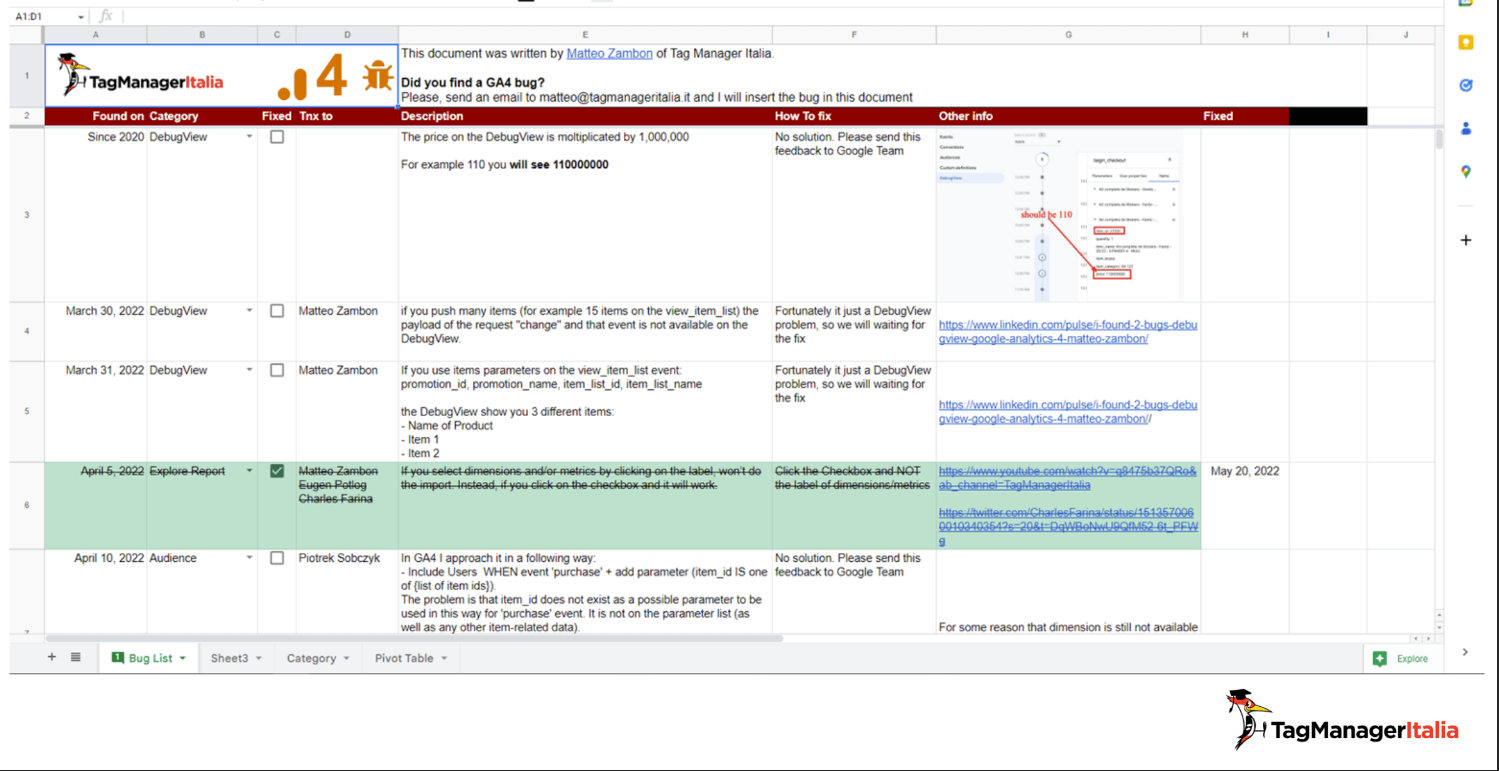
Task: Open the YouTube link in Explore Report row
Action: (1067, 478)
